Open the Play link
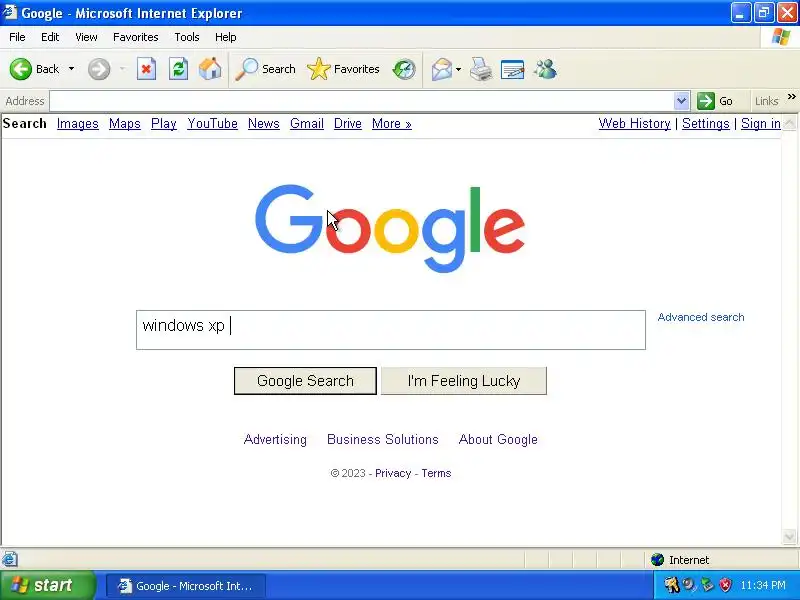 pos(164,124)
